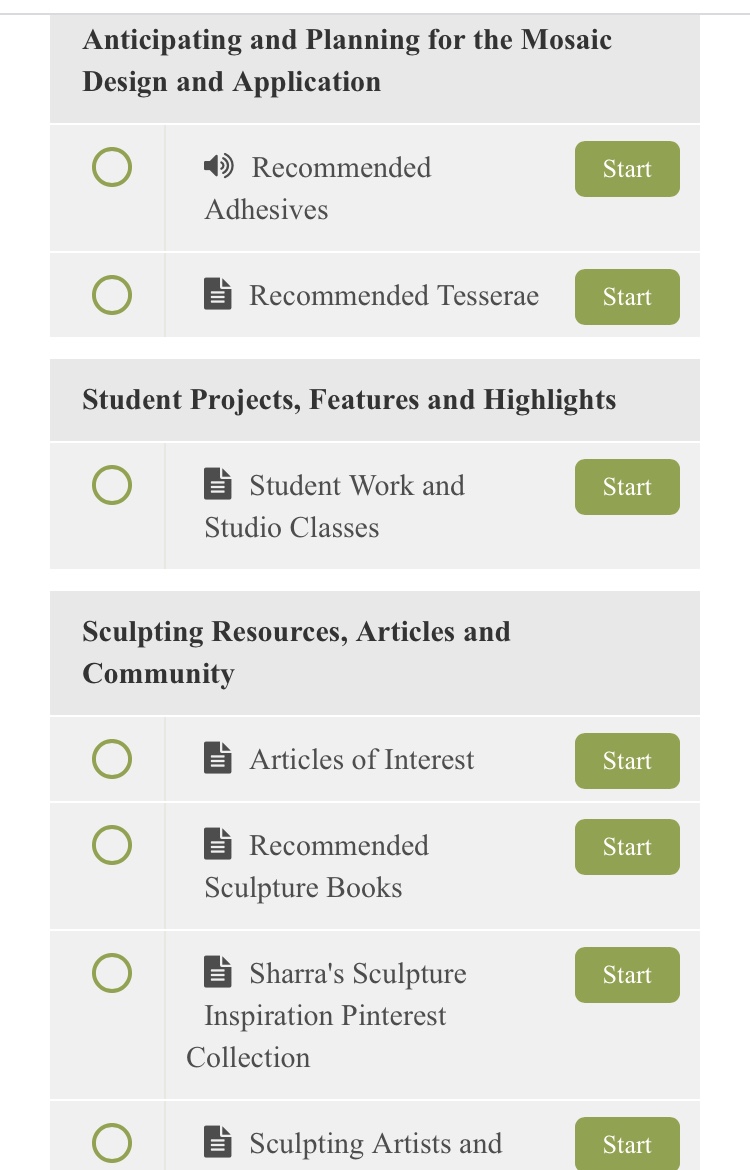This screenshot has height=1170, width=750.
Task: Click the document icon beside Student Work and Studio Classes
Action: [x=218, y=484]
